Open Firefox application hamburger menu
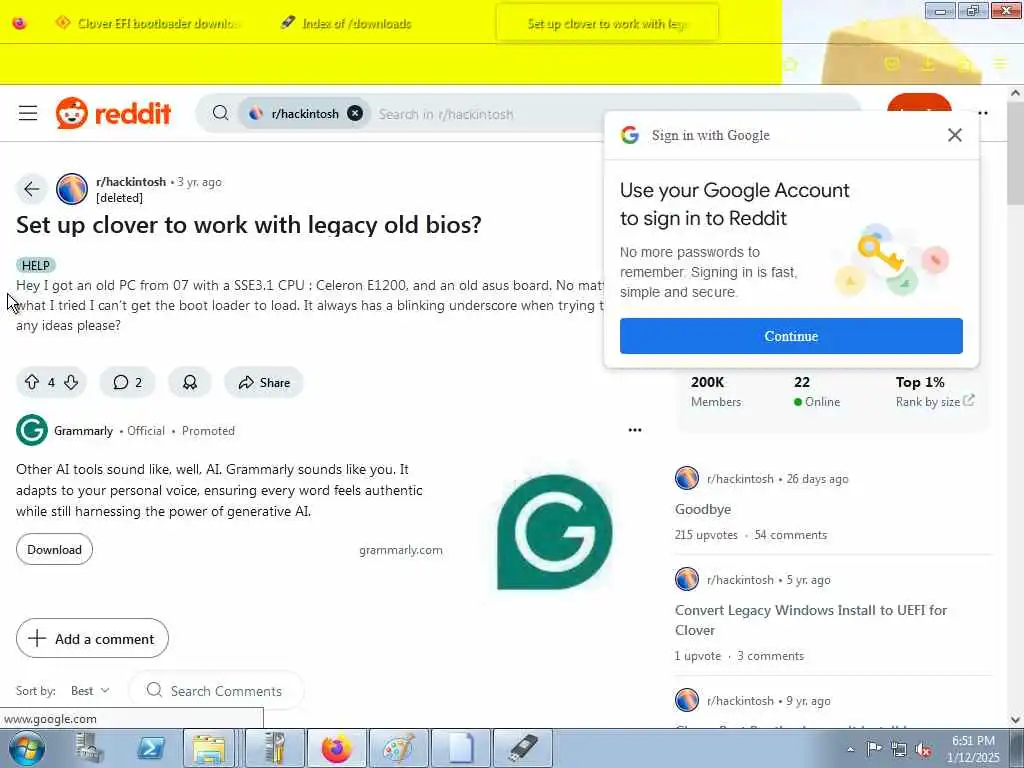This screenshot has height=768, width=1024. [1000, 64]
